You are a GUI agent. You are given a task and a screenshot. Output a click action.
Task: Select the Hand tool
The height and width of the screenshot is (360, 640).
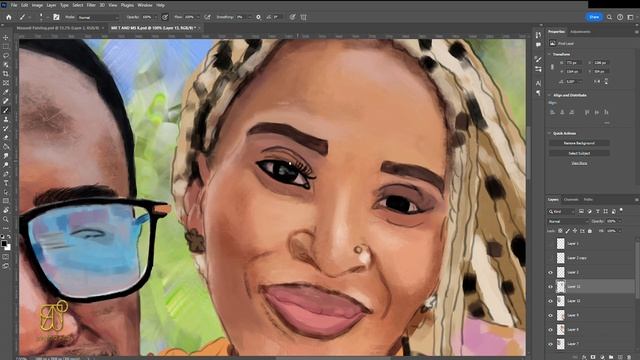6,210
